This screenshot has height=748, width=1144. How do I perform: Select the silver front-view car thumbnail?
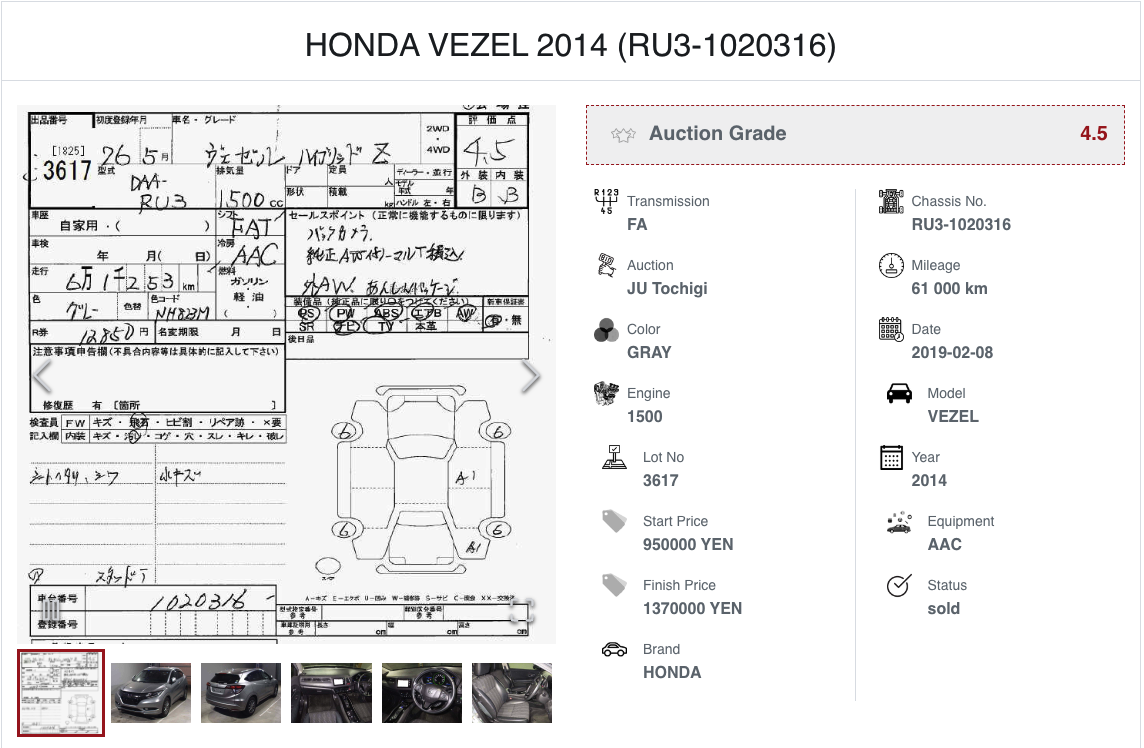[x=151, y=692]
